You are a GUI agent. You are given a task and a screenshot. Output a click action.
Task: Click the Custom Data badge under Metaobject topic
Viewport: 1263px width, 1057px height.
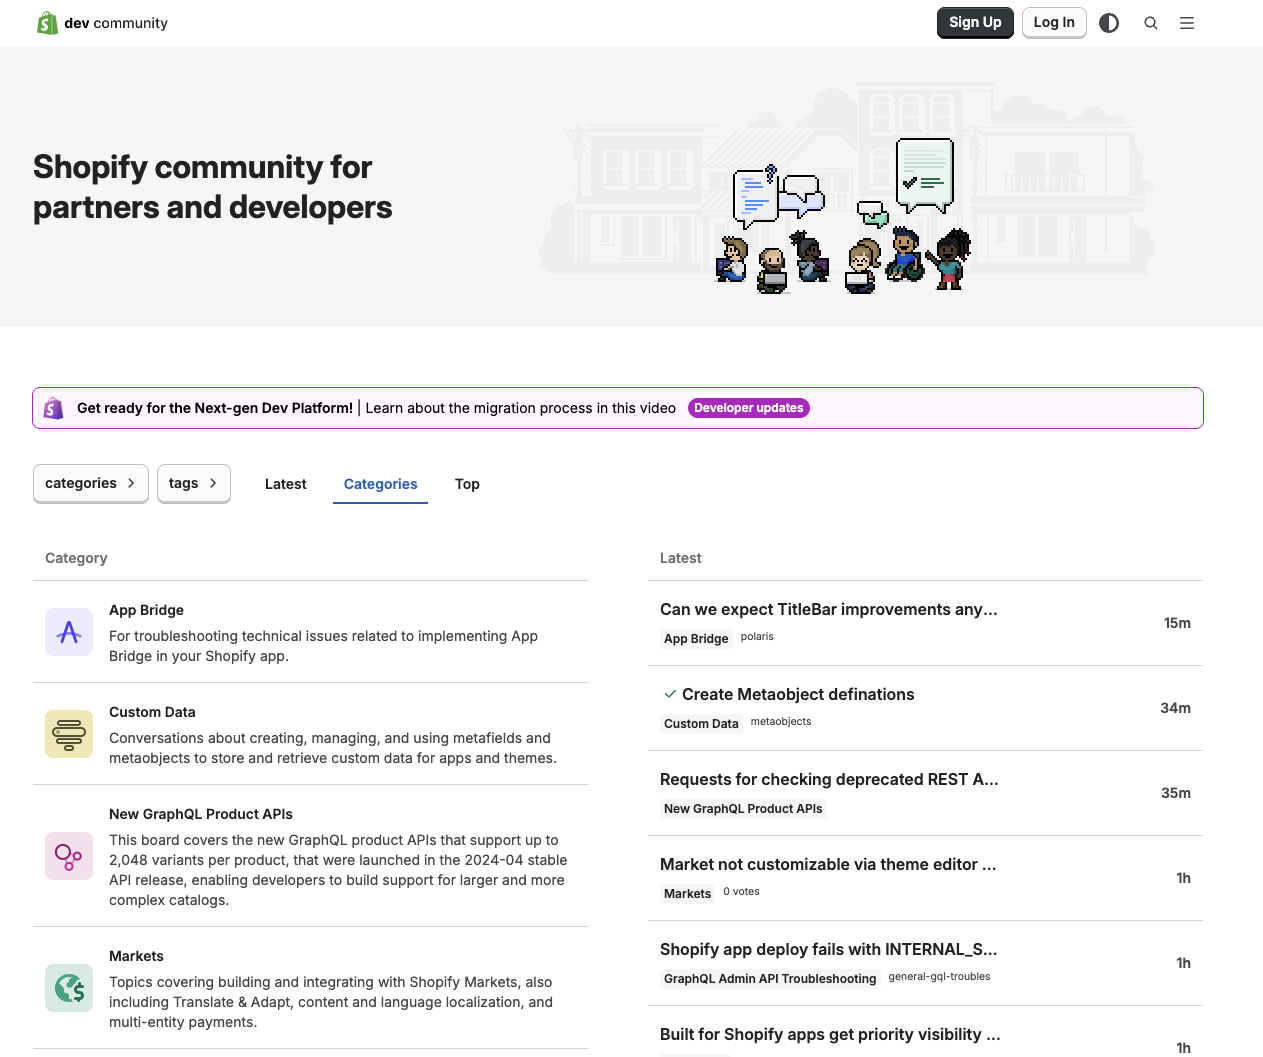701,724
